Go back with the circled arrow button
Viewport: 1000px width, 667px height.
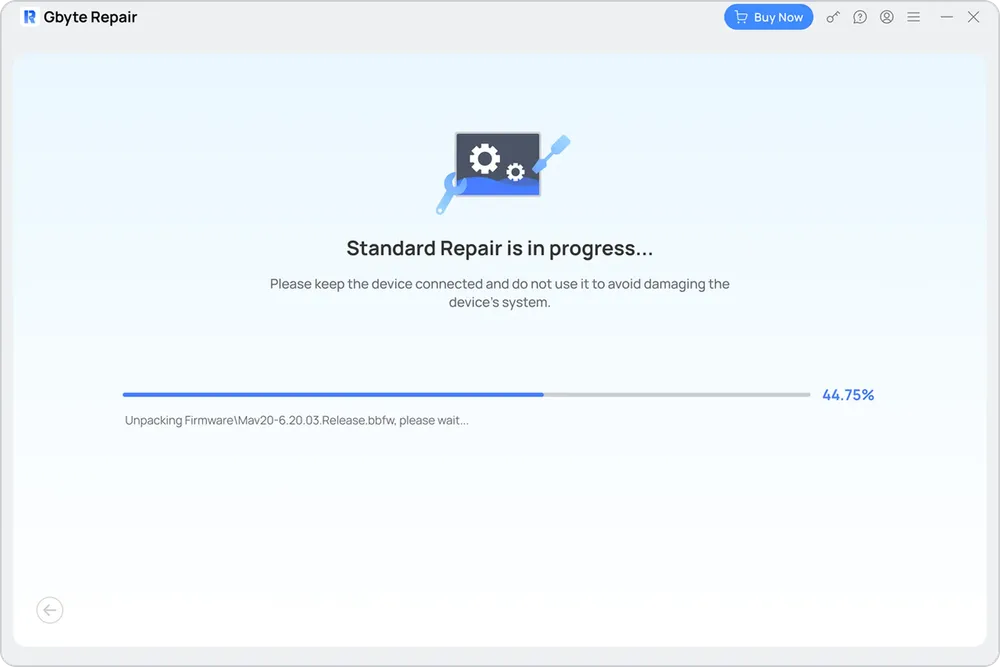[50, 610]
